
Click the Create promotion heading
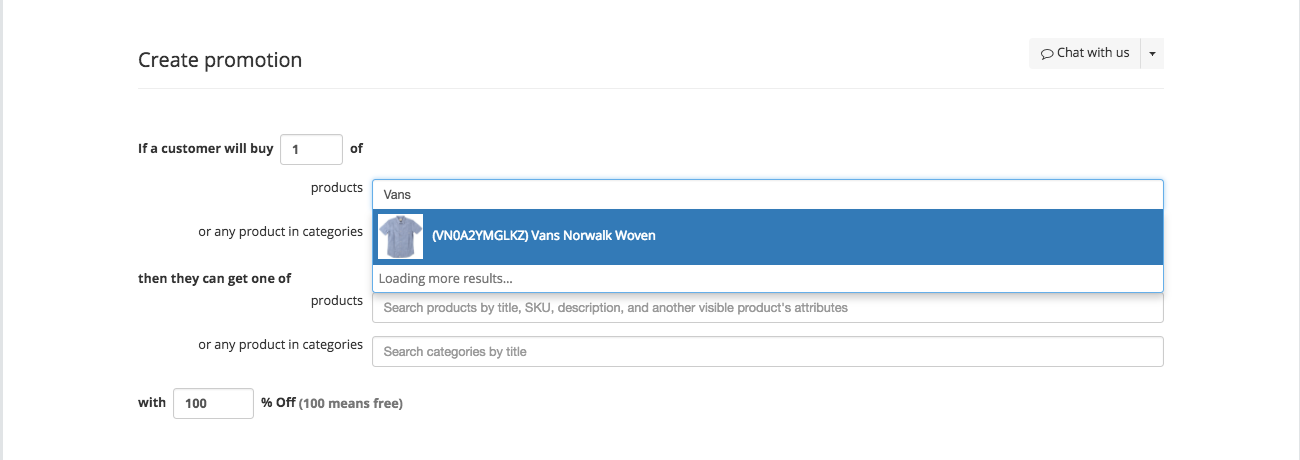pos(220,60)
